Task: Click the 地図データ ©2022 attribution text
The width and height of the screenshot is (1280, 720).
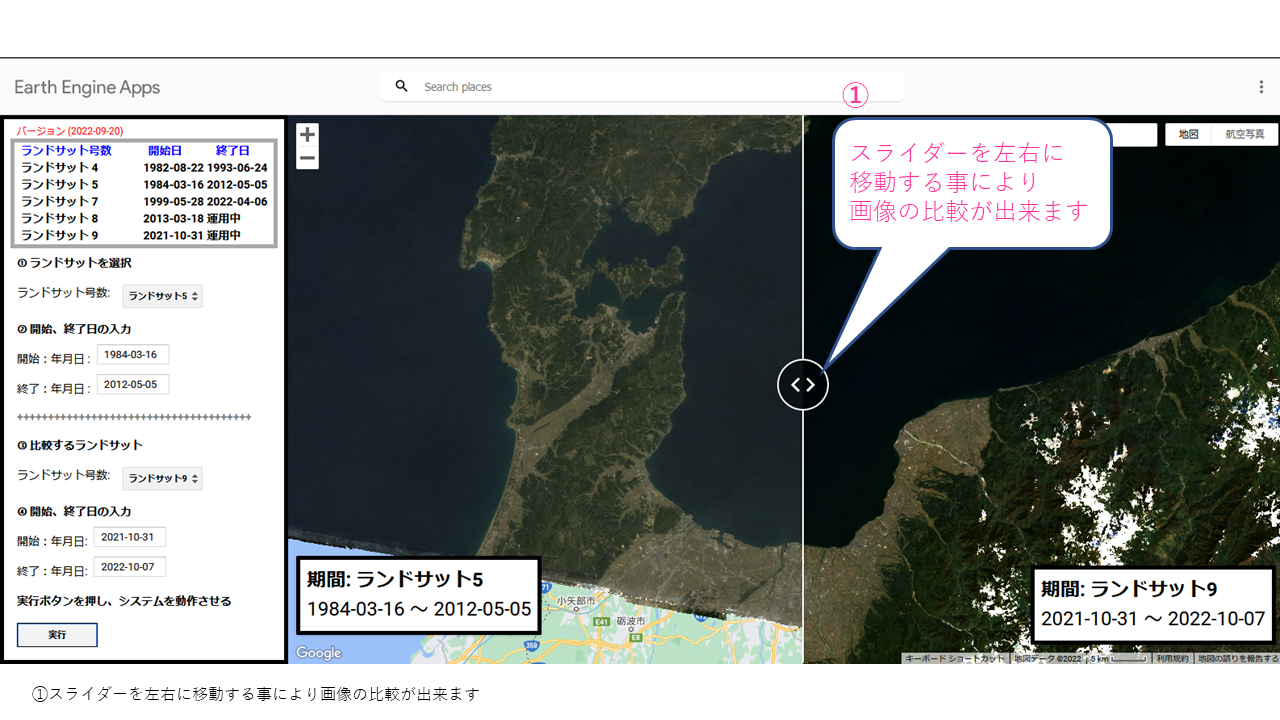Action: point(1047,659)
